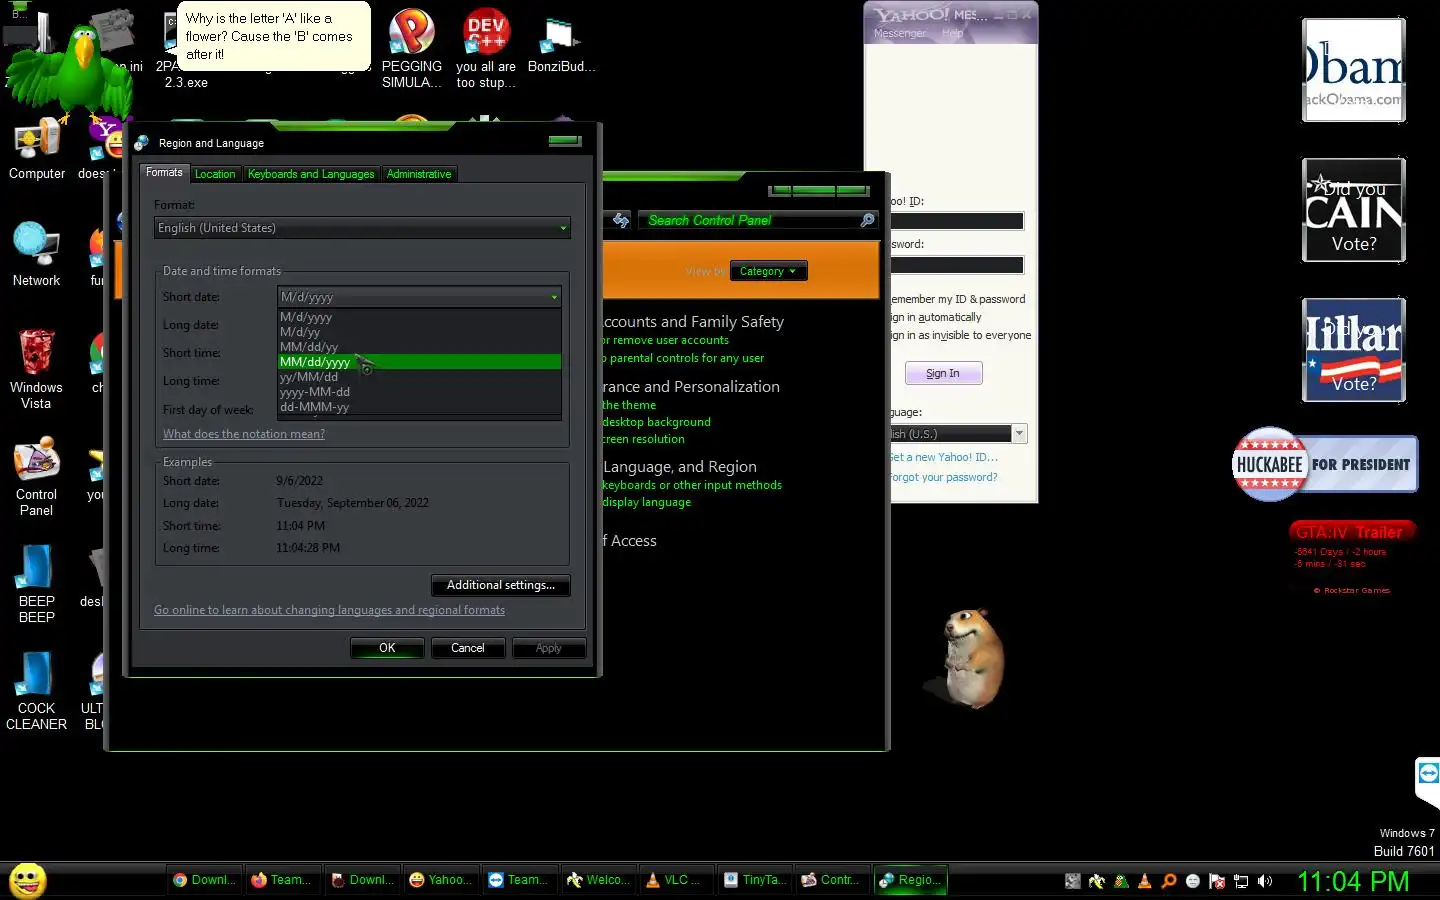Image resolution: width=1440 pixels, height=900 pixels.
Task: Switch to the Firefox Team... taskbar item
Action: pos(283,880)
